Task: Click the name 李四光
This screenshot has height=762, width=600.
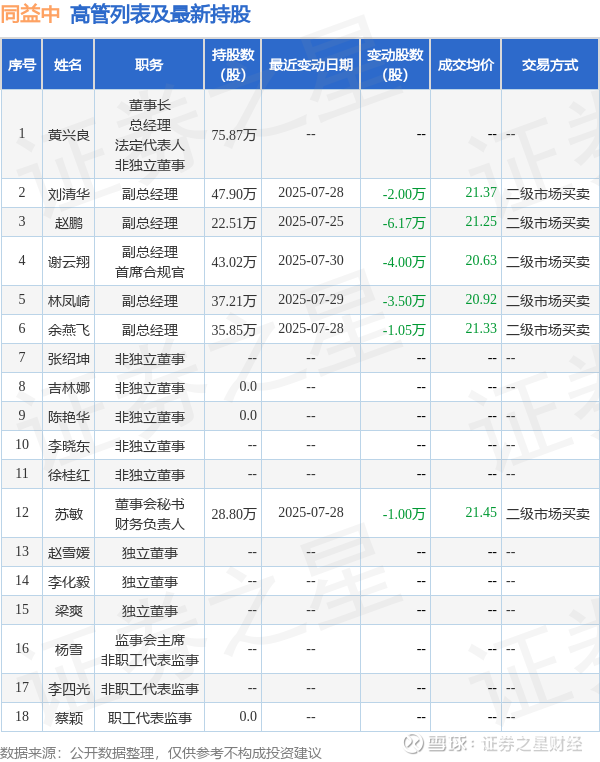Action: coord(69,689)
